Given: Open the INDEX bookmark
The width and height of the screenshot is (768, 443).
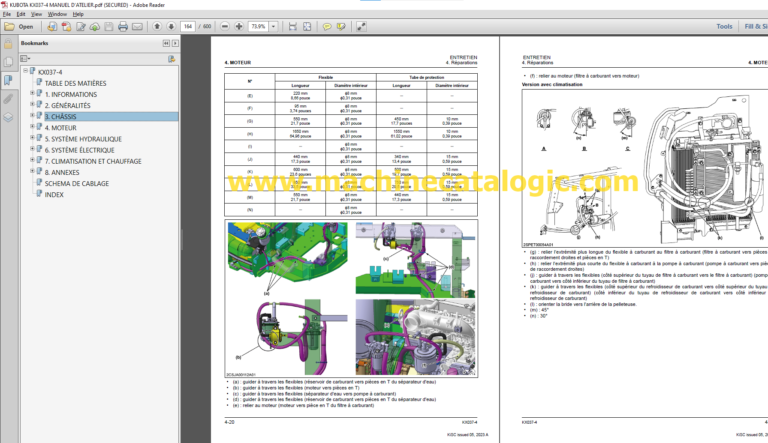Looking at the screenshot, I should pos(54,195).
